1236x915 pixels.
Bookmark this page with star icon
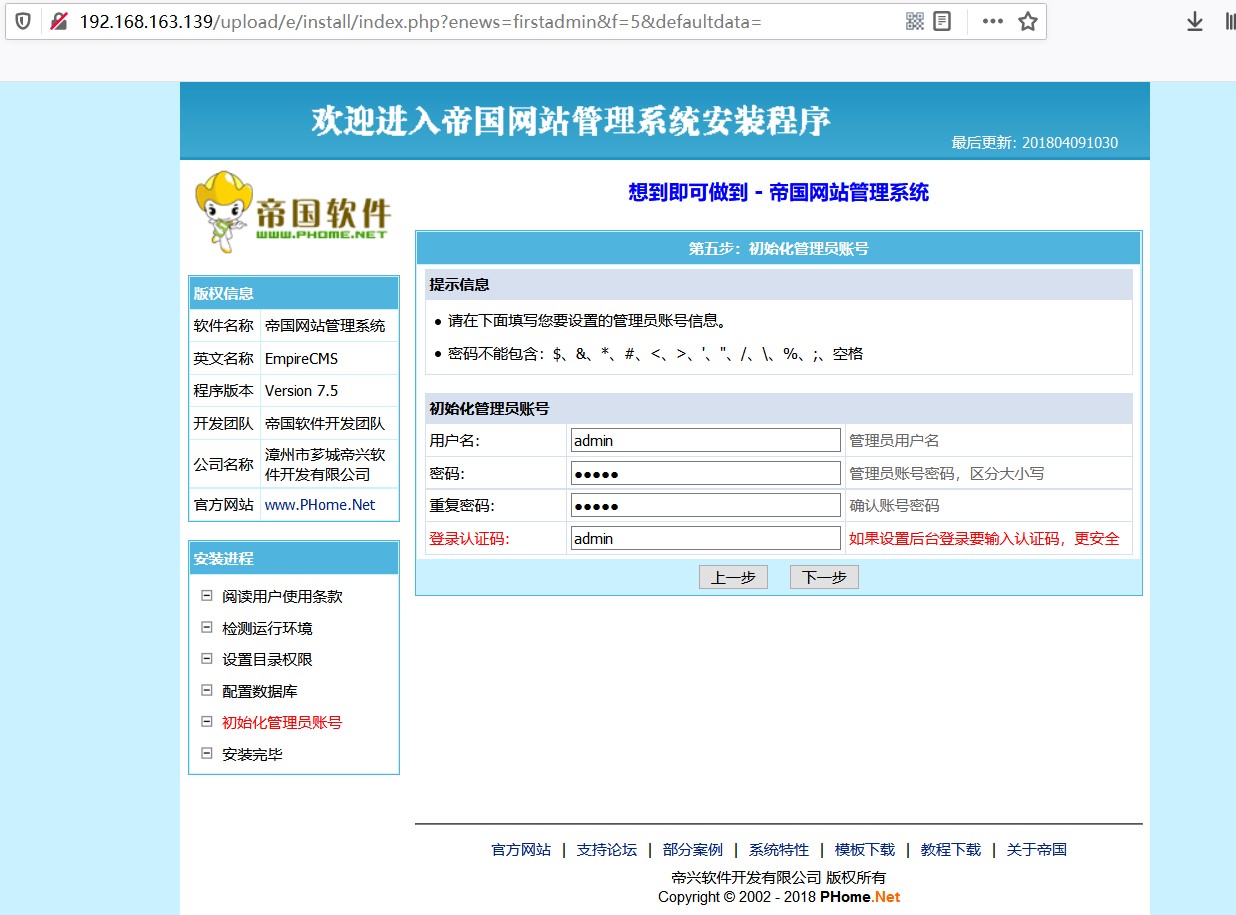point(1028,21)
